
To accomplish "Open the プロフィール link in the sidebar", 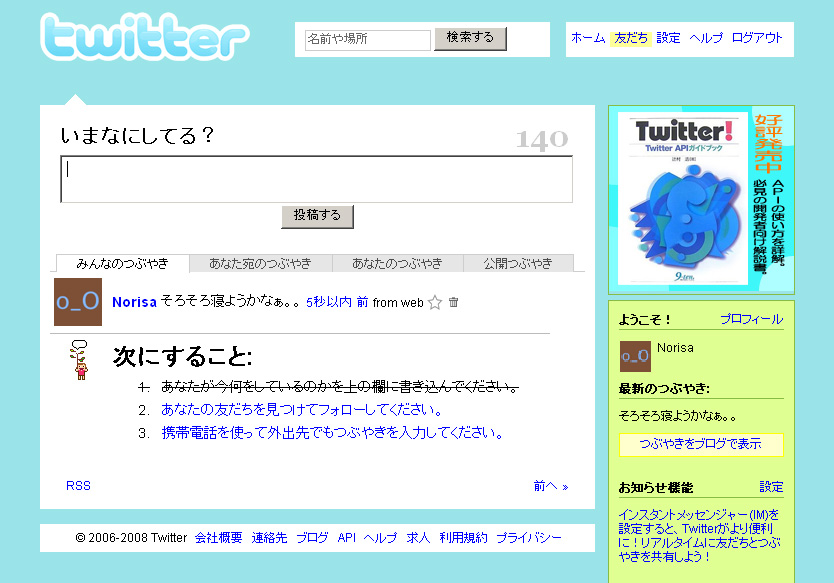I will tap(752, 319).
